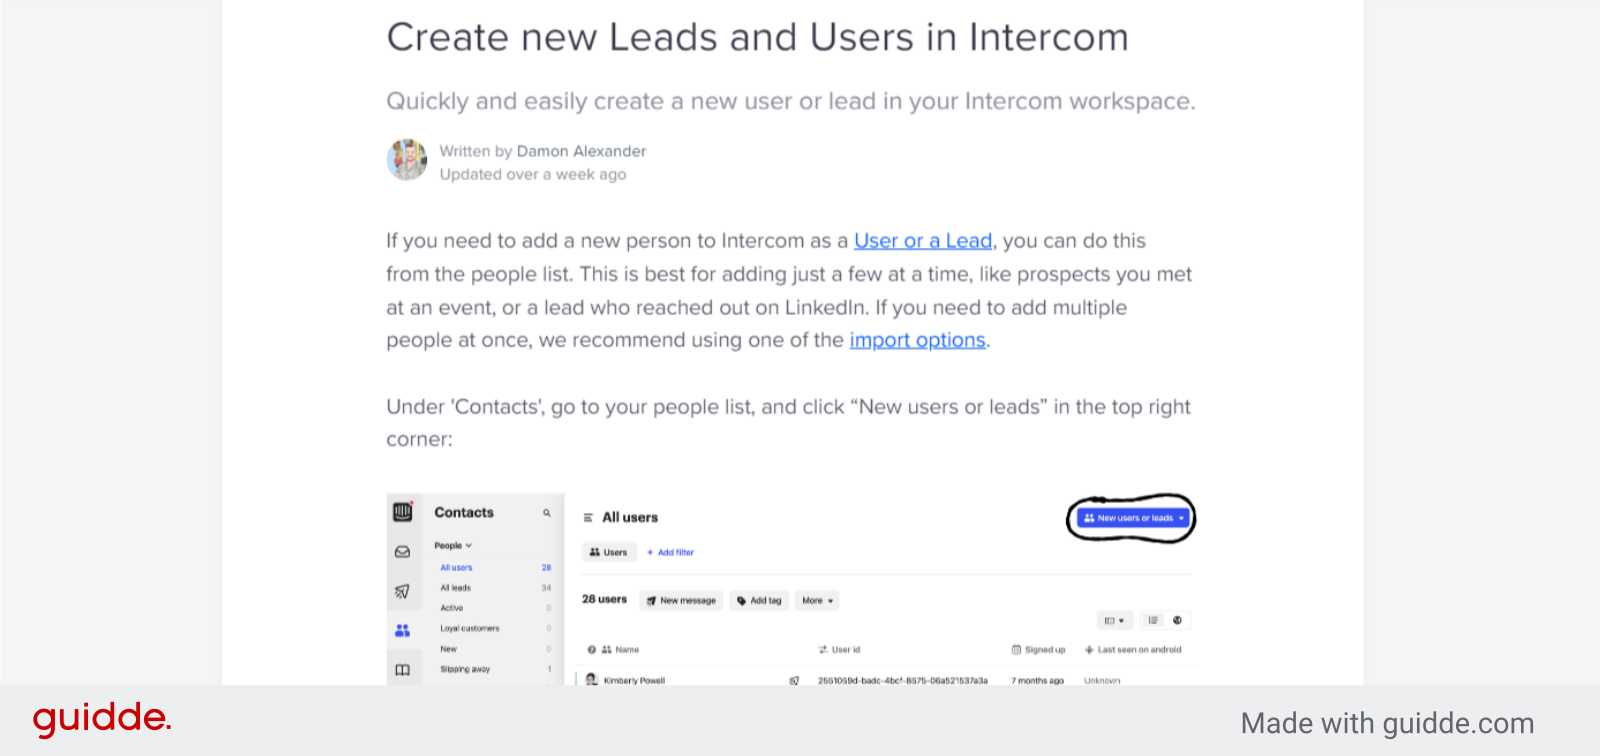Select Slipping away in the People list
Image resolution: width=1600 pixels, height=756 pixels.
[x=465, y=670]
